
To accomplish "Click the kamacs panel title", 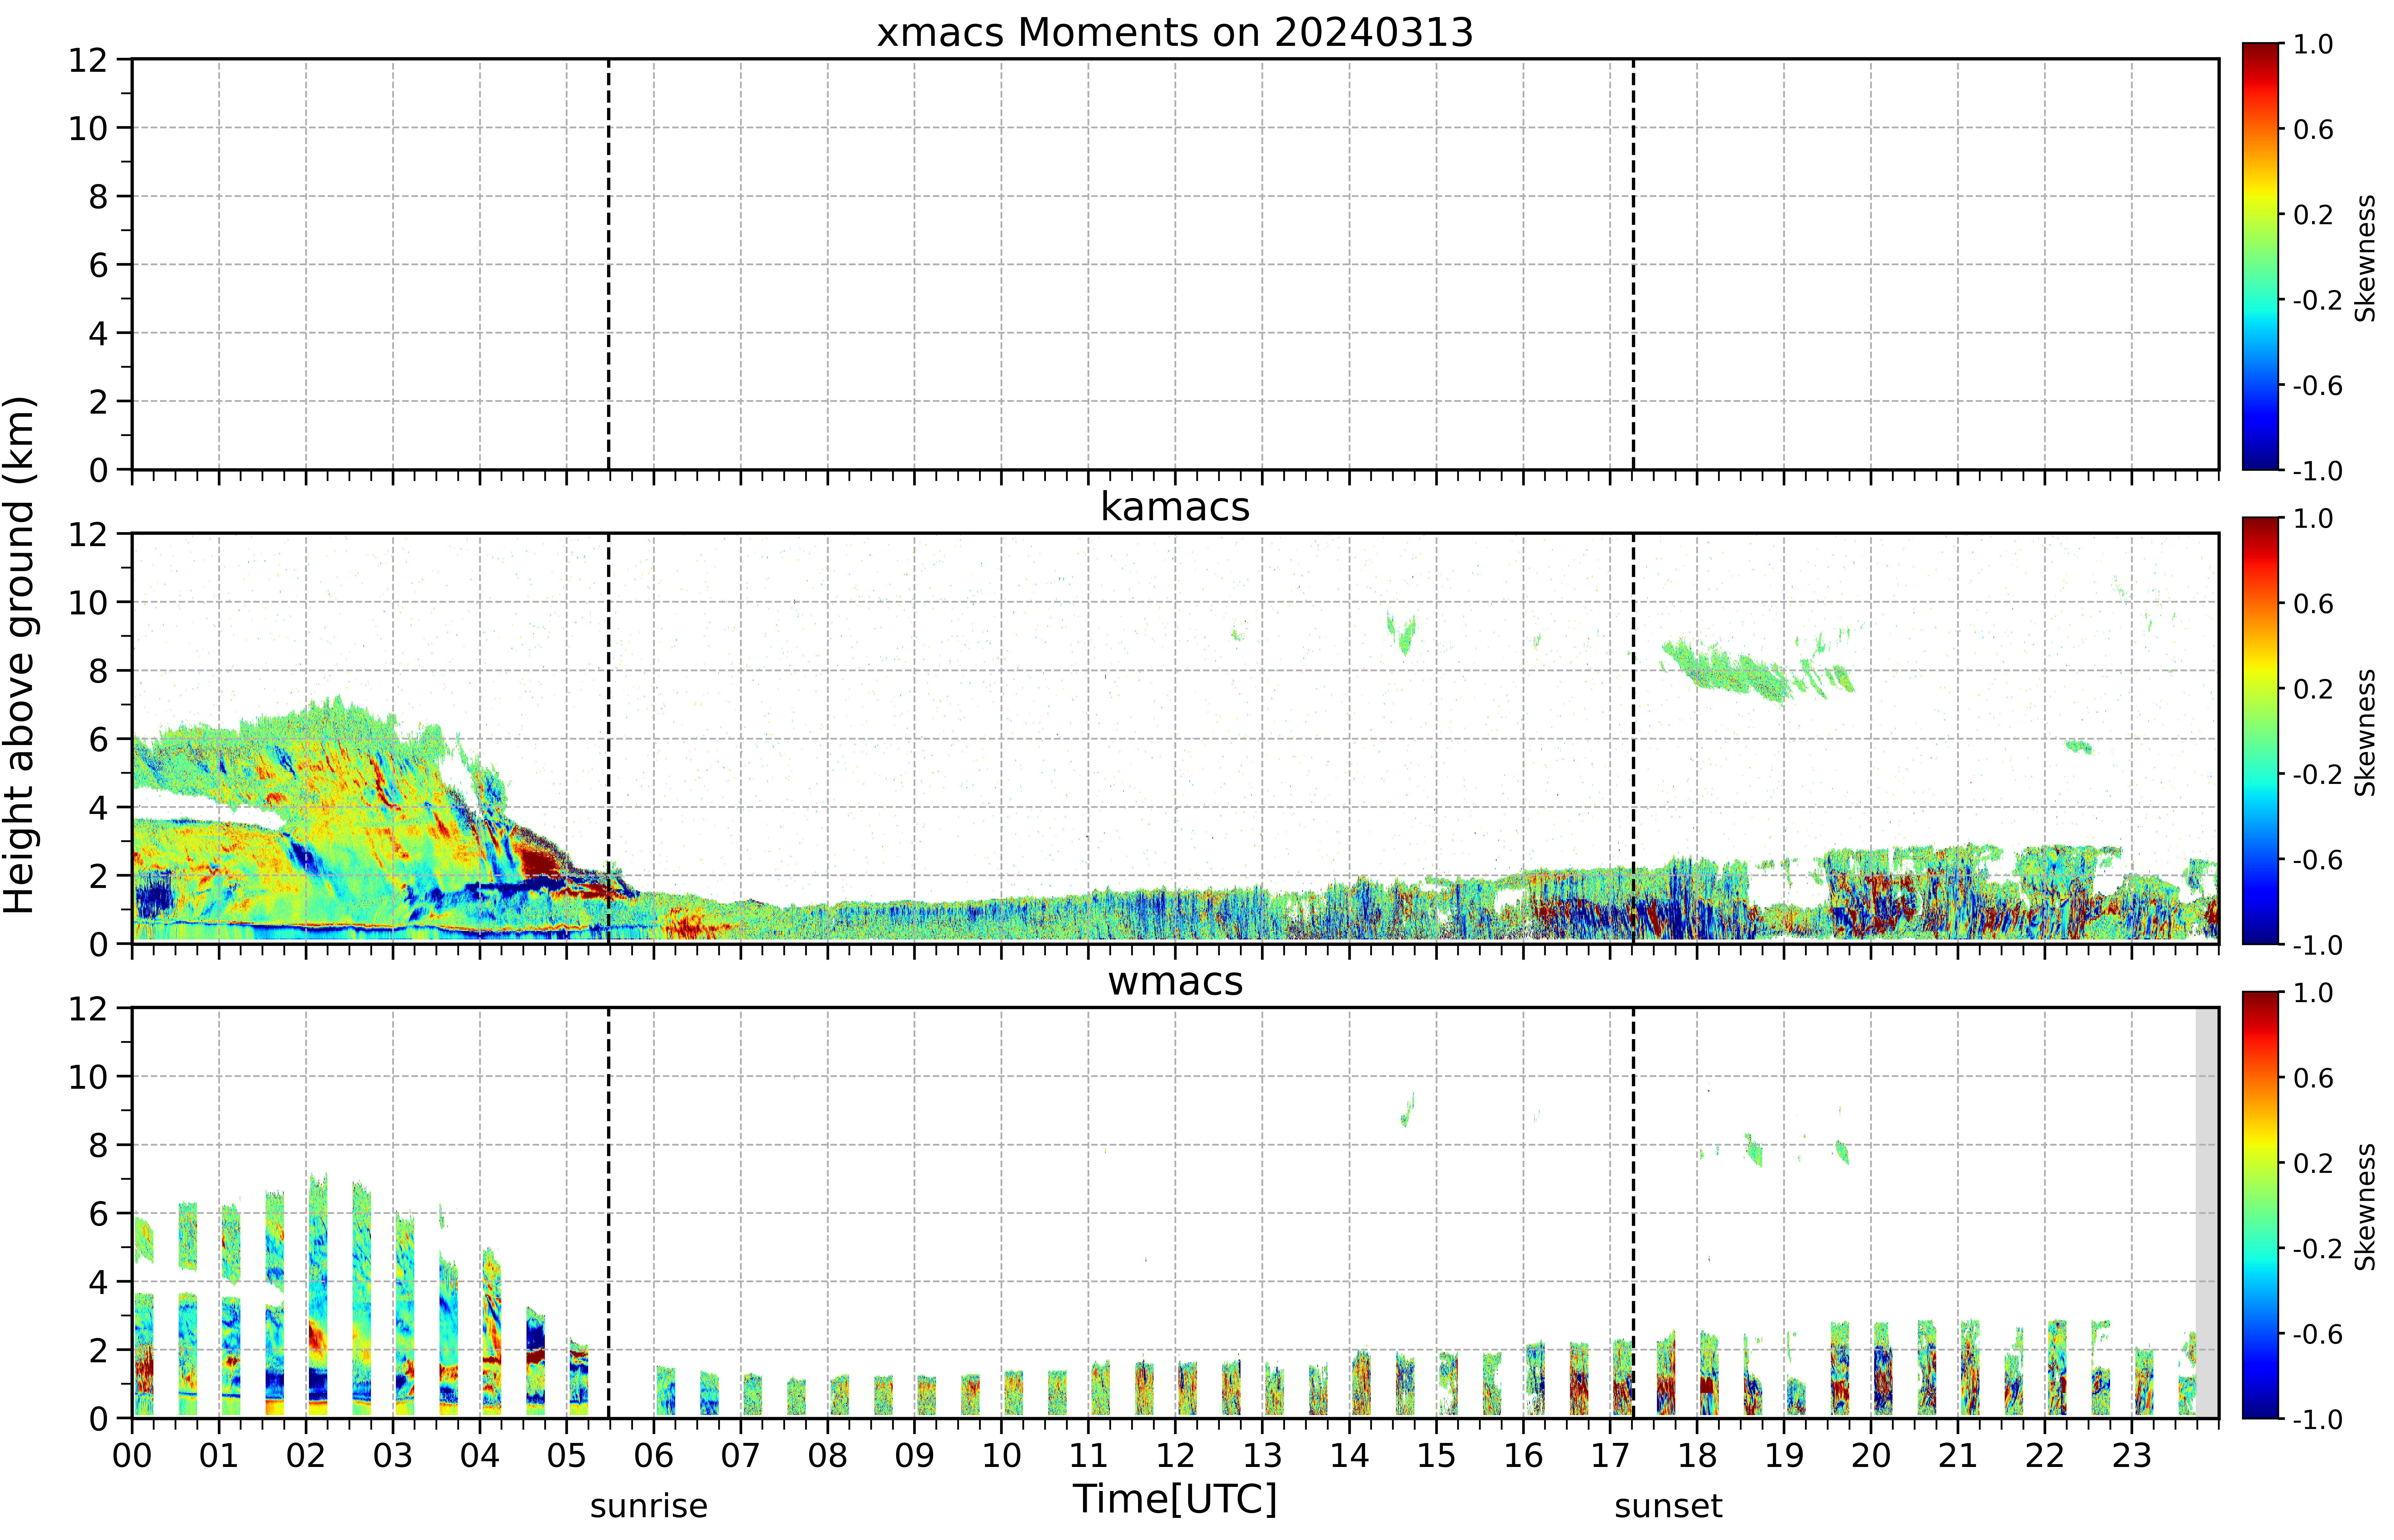I will coord(1175,507).
